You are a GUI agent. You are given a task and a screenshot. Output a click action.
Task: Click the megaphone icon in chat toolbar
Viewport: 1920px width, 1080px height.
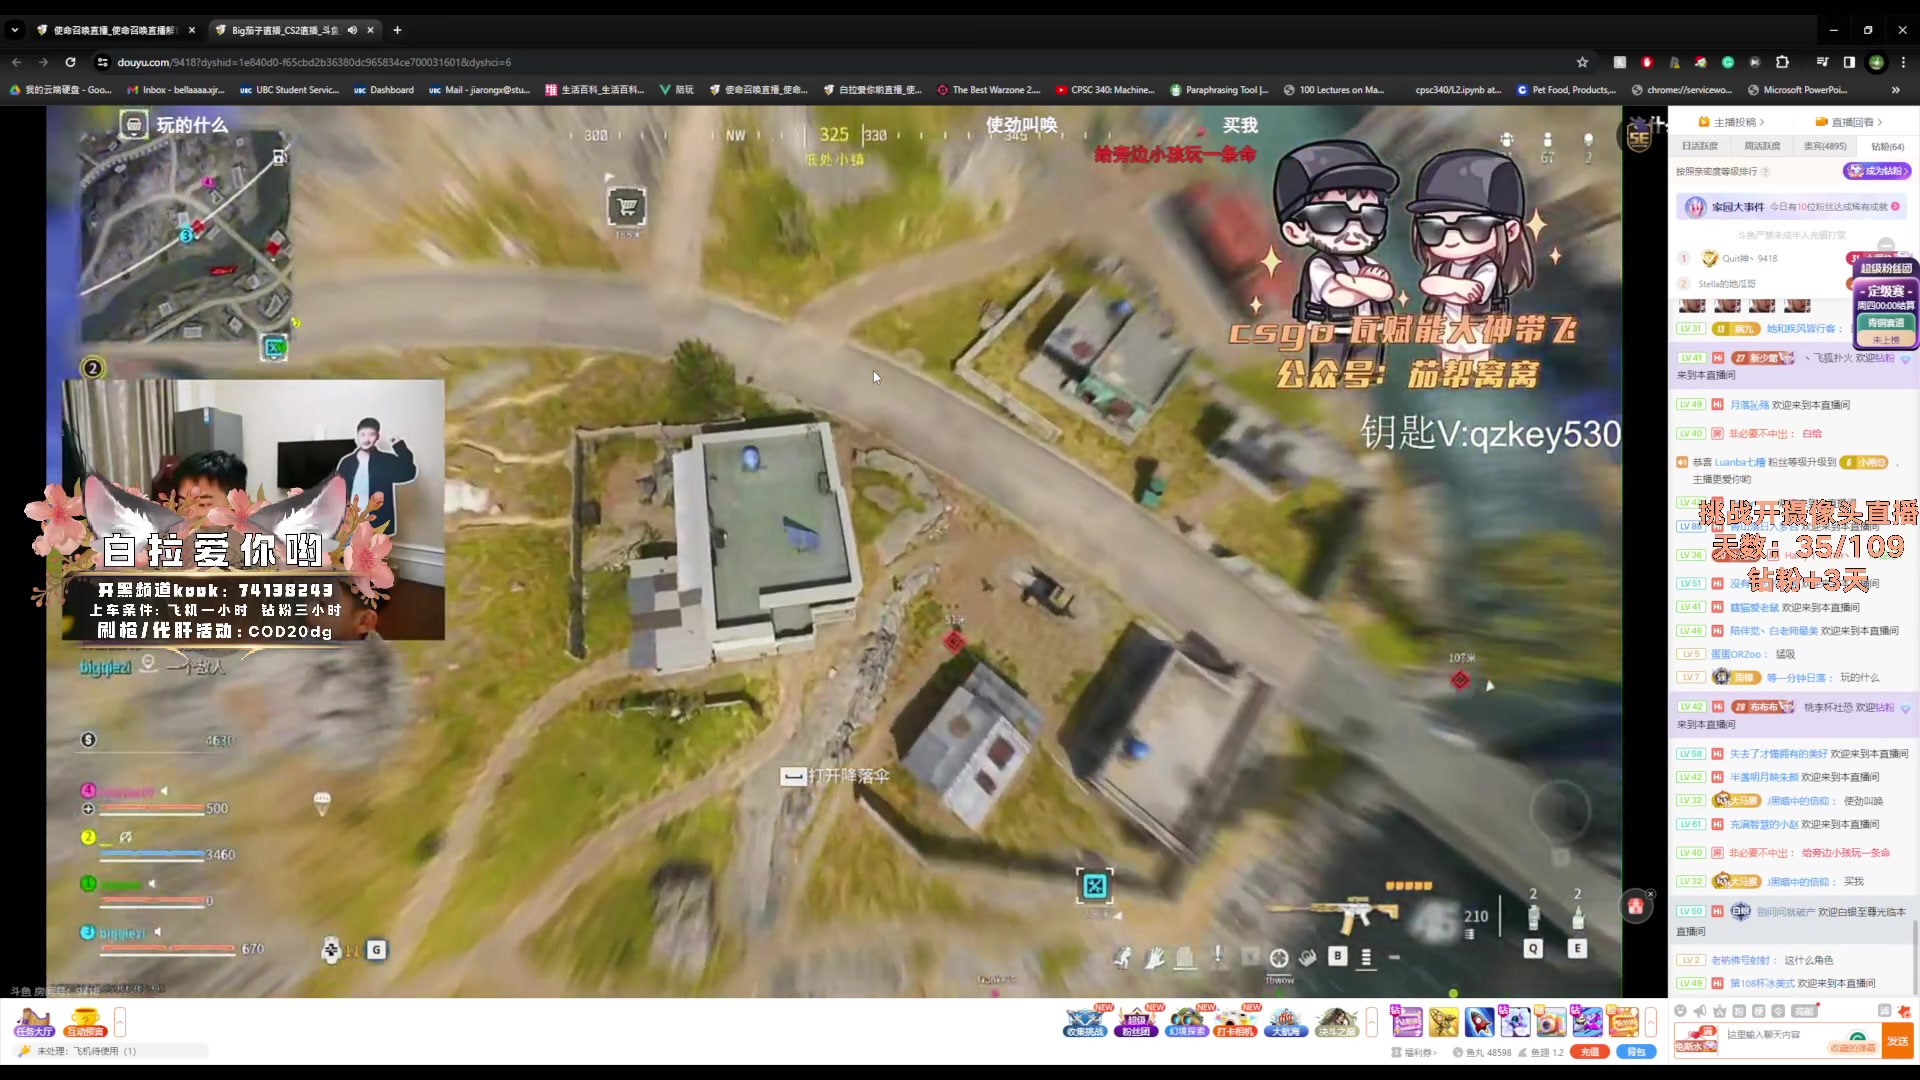[x=1700, y=1011]
